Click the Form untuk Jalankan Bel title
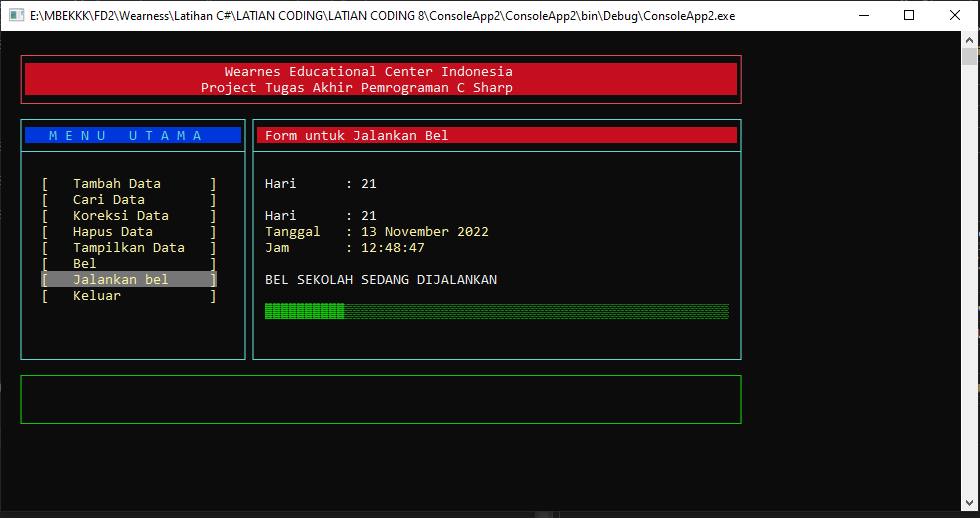 pos(357,136)
